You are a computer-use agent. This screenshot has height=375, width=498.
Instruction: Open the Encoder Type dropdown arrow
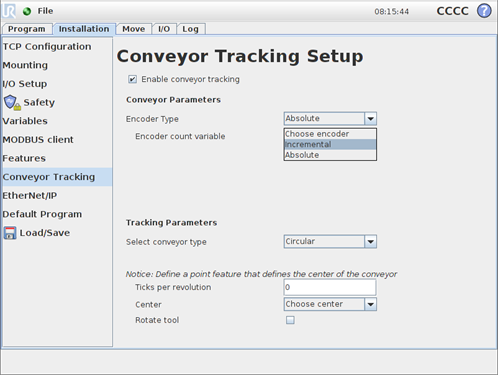[x=370, y=119]
